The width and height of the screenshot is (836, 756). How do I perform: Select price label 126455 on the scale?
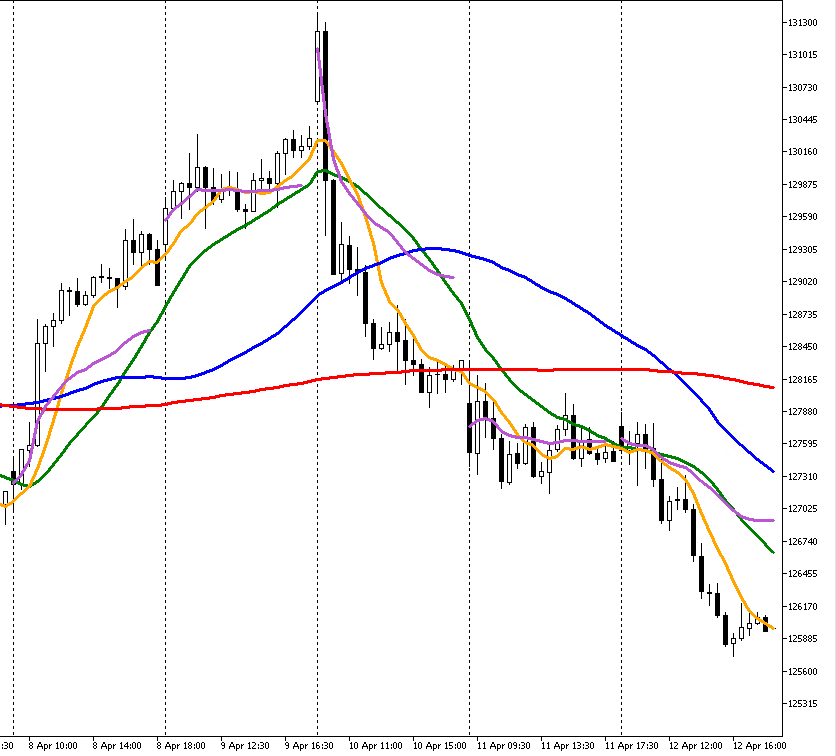802,574
